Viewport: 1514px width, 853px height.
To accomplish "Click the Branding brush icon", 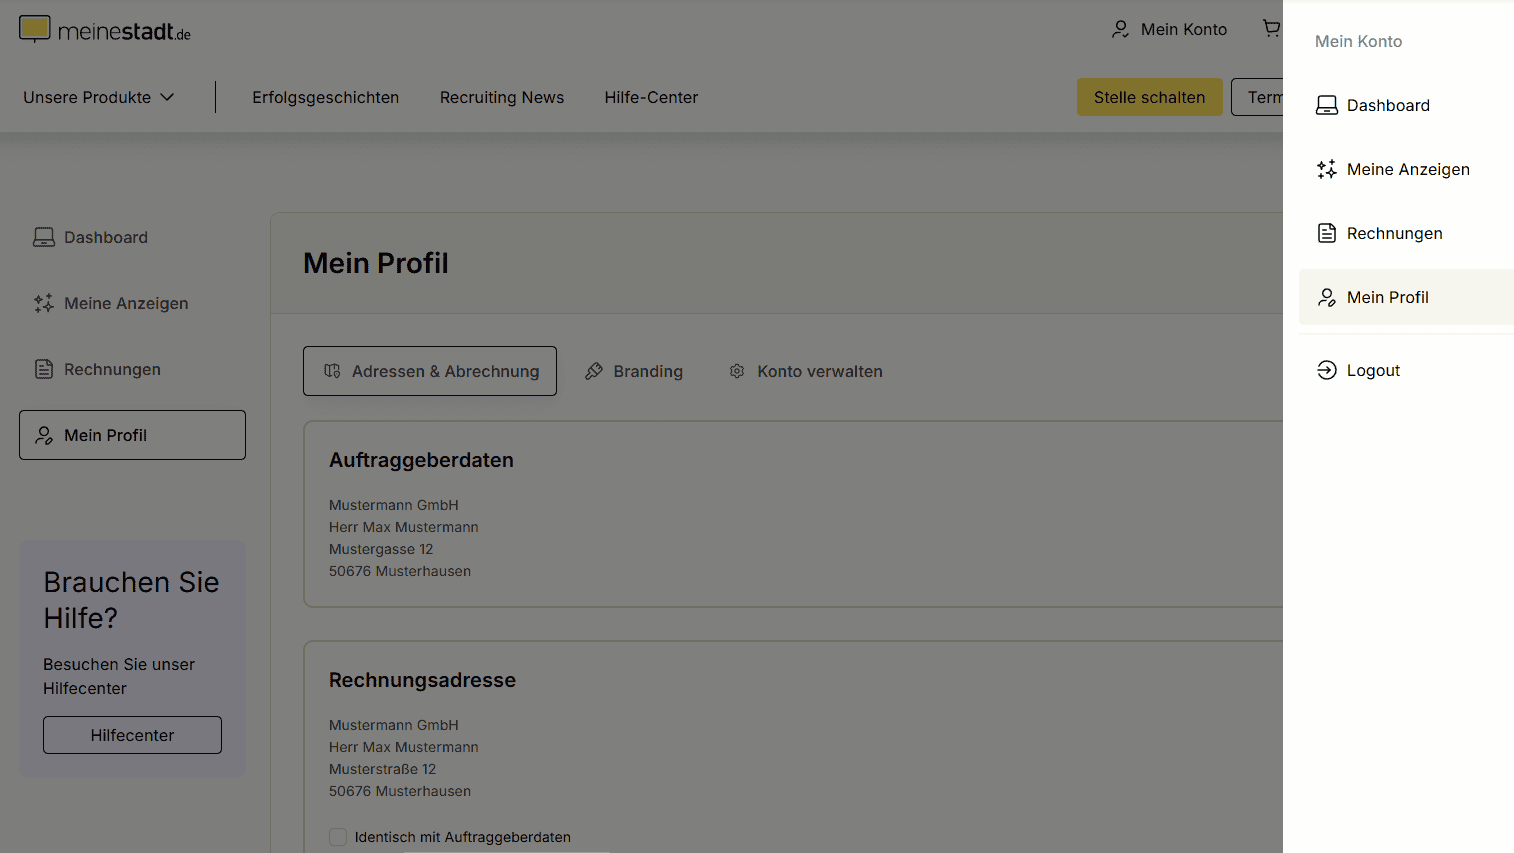I will (594, 371).
